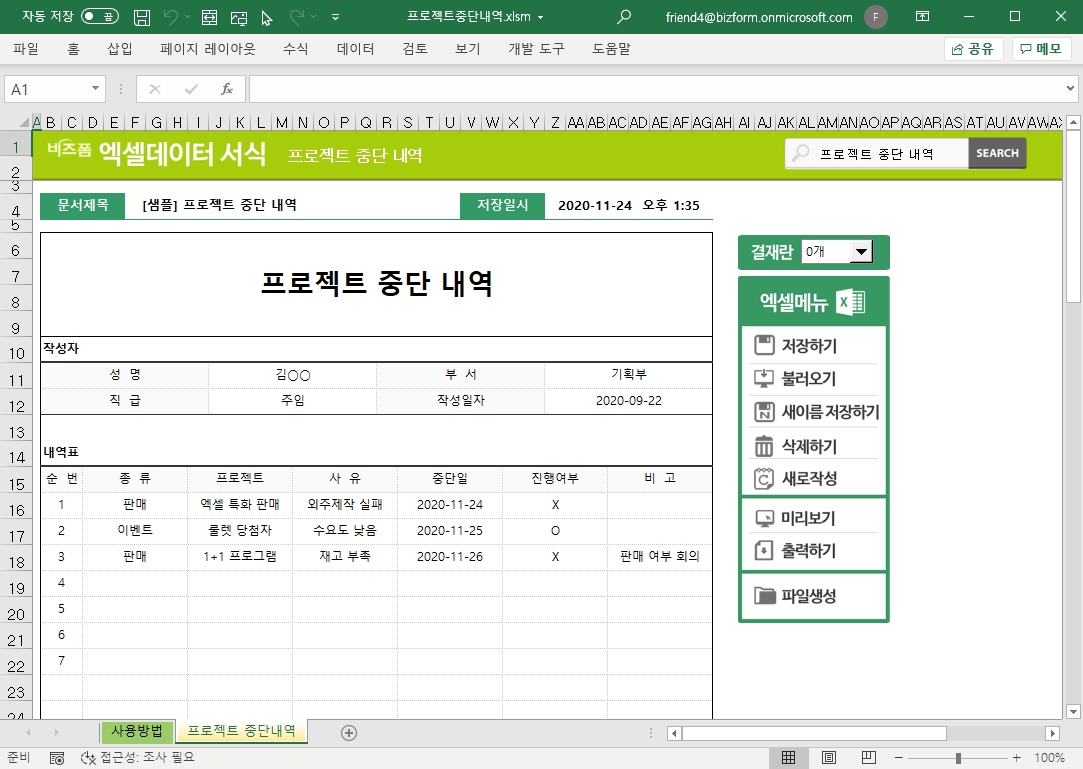
Task: Click the zoom slider in the status bar
Action: (958, 758)
